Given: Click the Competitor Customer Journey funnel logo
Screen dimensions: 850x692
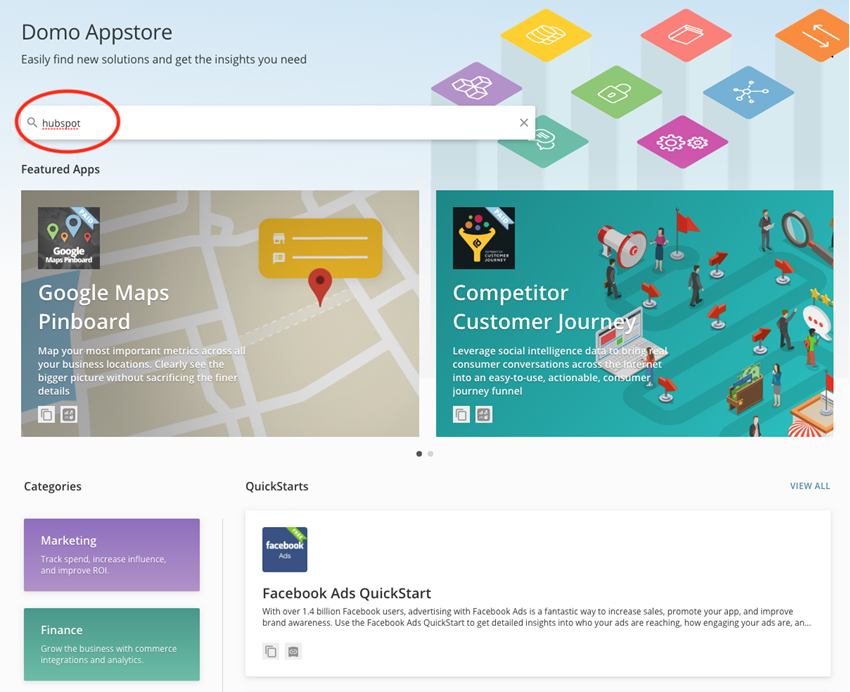Looking at the screenshot, I should coord(482,238).
